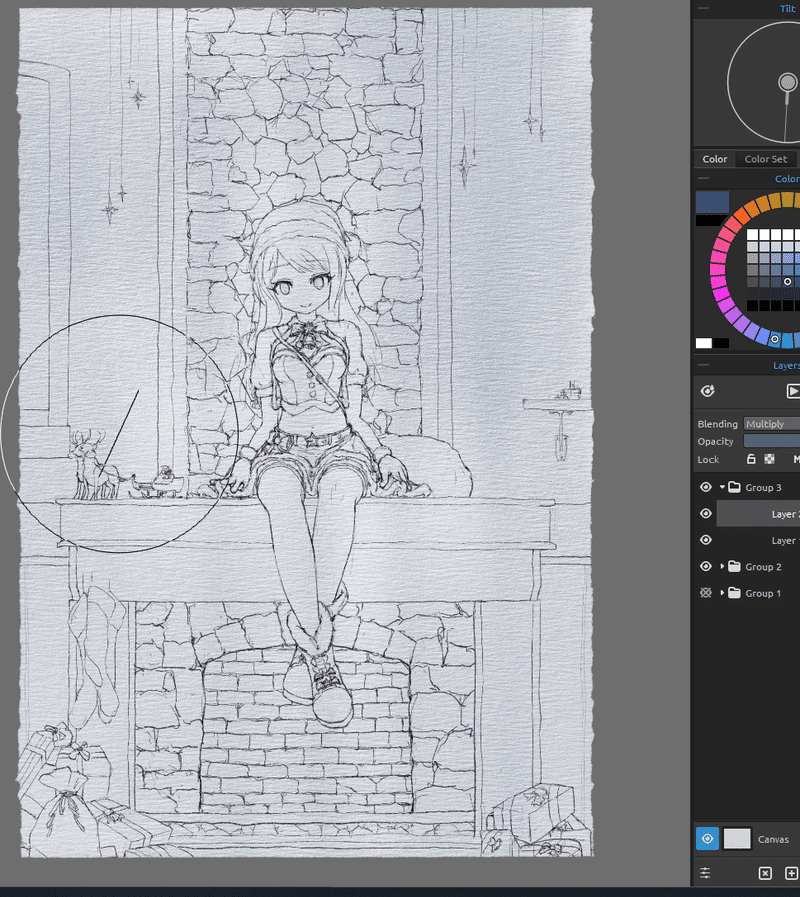
Task: Click the play-arrow button in Layers panel
Action: [793, 391]
